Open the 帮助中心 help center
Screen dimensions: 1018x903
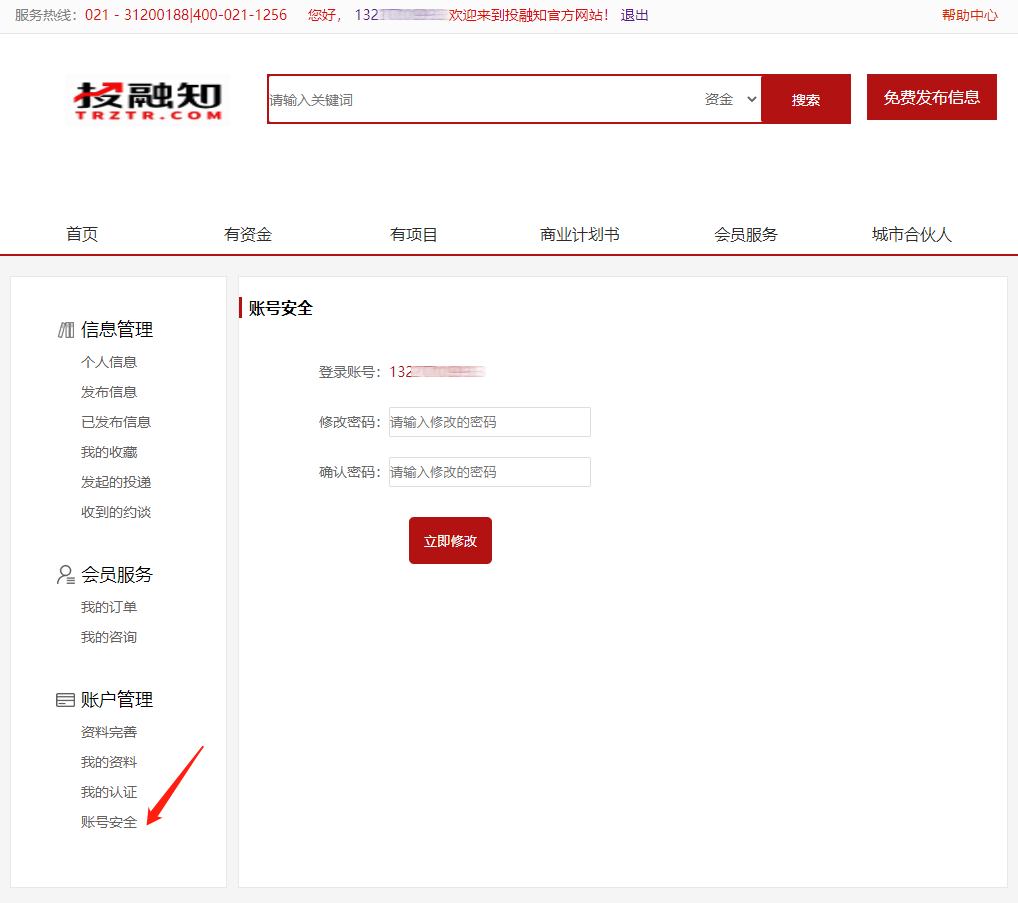click(x=968, y=15)
